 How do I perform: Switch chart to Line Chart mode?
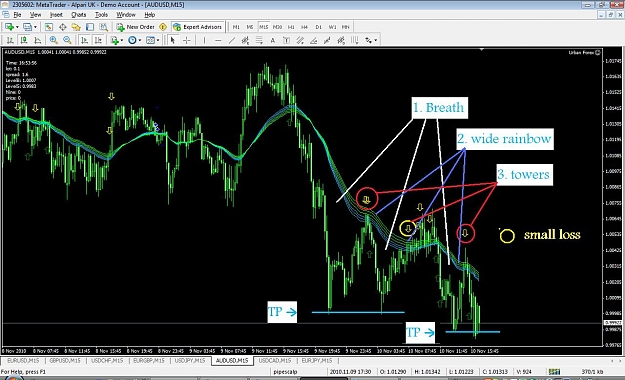pos(37,40)
